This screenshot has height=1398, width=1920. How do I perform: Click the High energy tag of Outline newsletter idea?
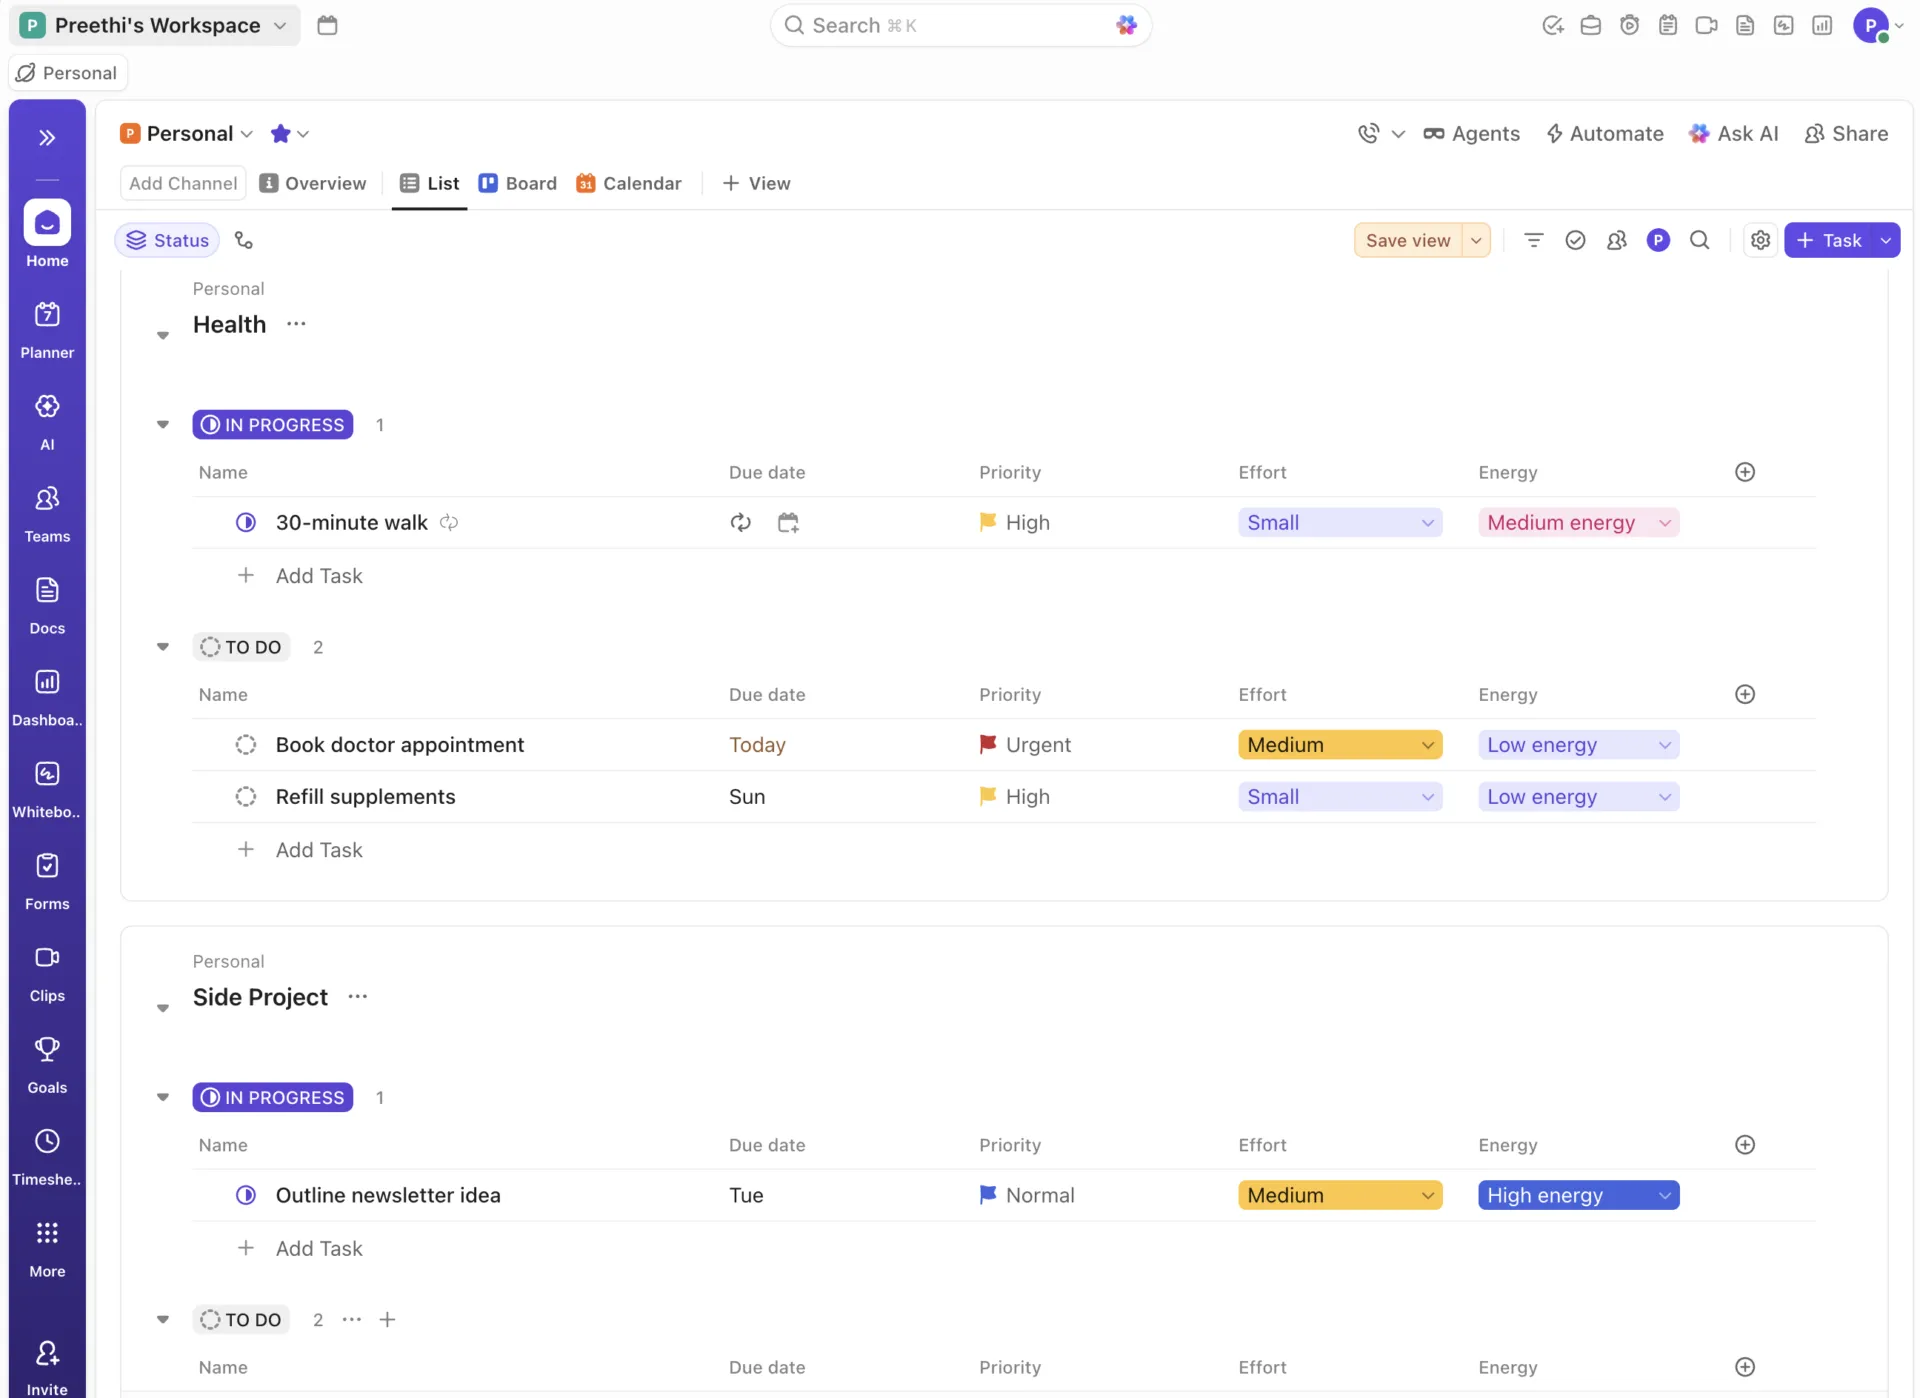pyautogui.click(x=1578, y=1195)
